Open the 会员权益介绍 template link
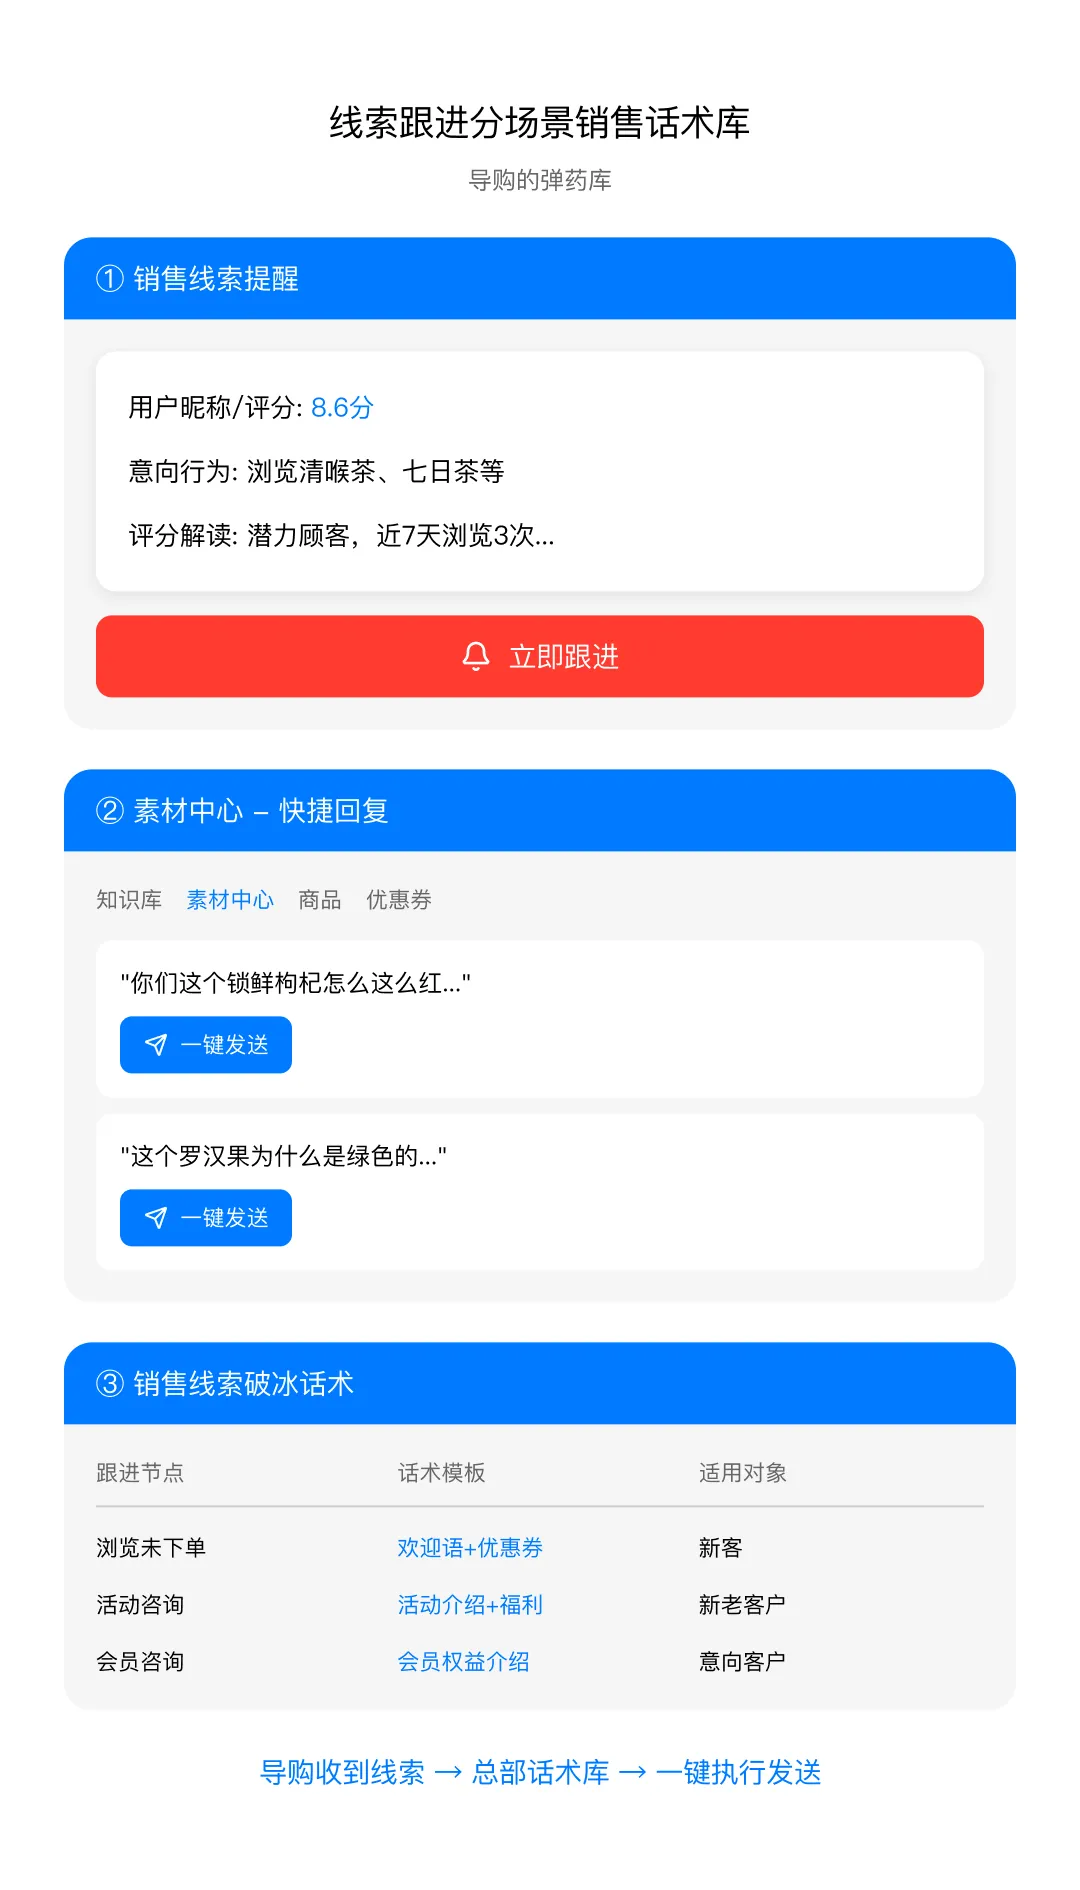Screen dimensions: 1080x1890 (x=463, y=1662)
